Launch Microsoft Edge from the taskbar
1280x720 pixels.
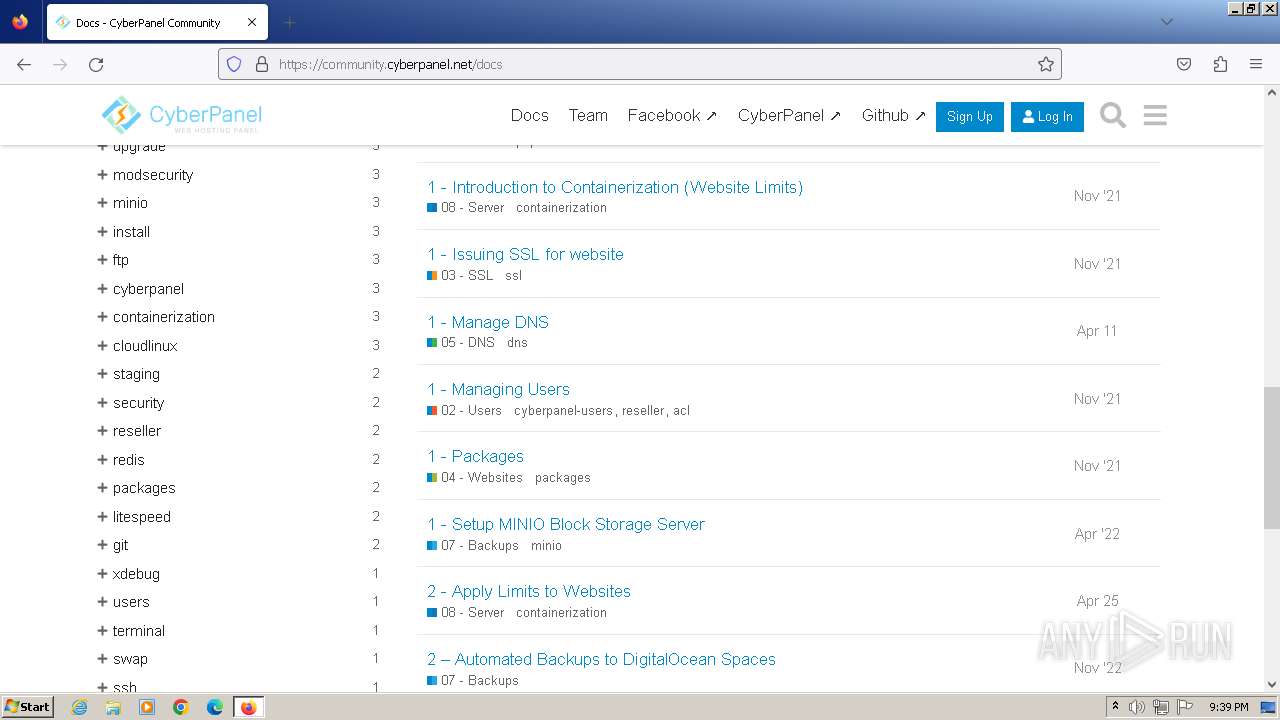[x=215, y=707]
